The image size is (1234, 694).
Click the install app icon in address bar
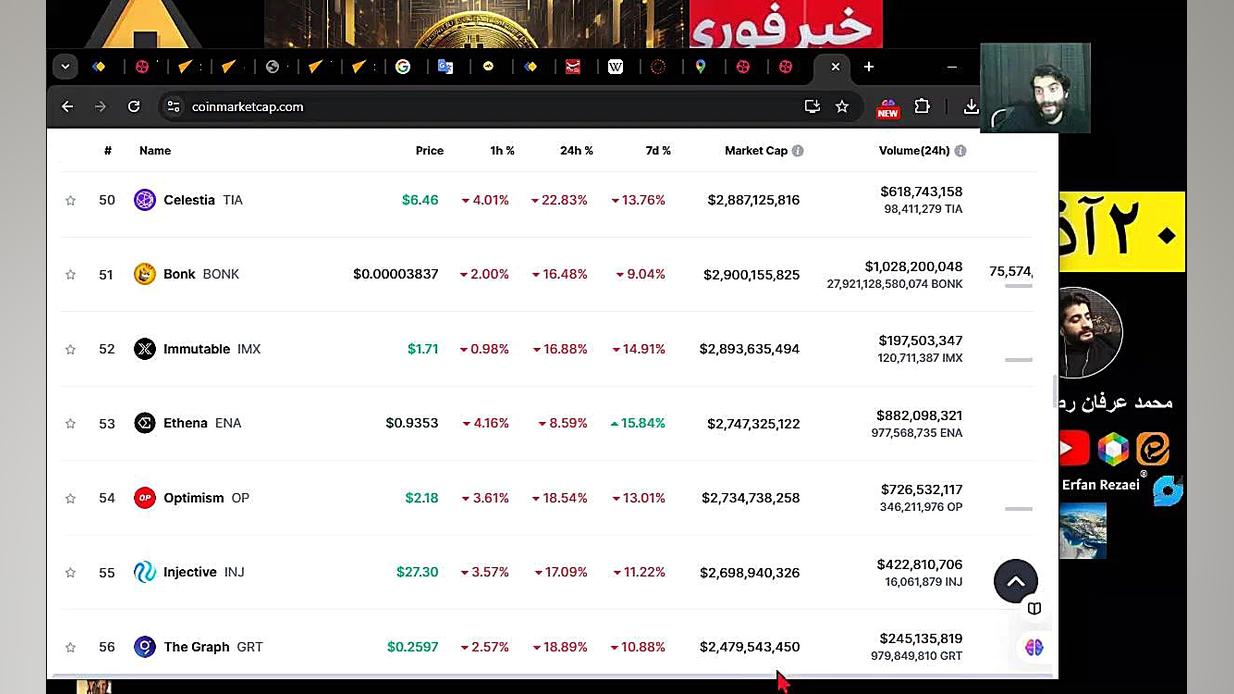812,107
